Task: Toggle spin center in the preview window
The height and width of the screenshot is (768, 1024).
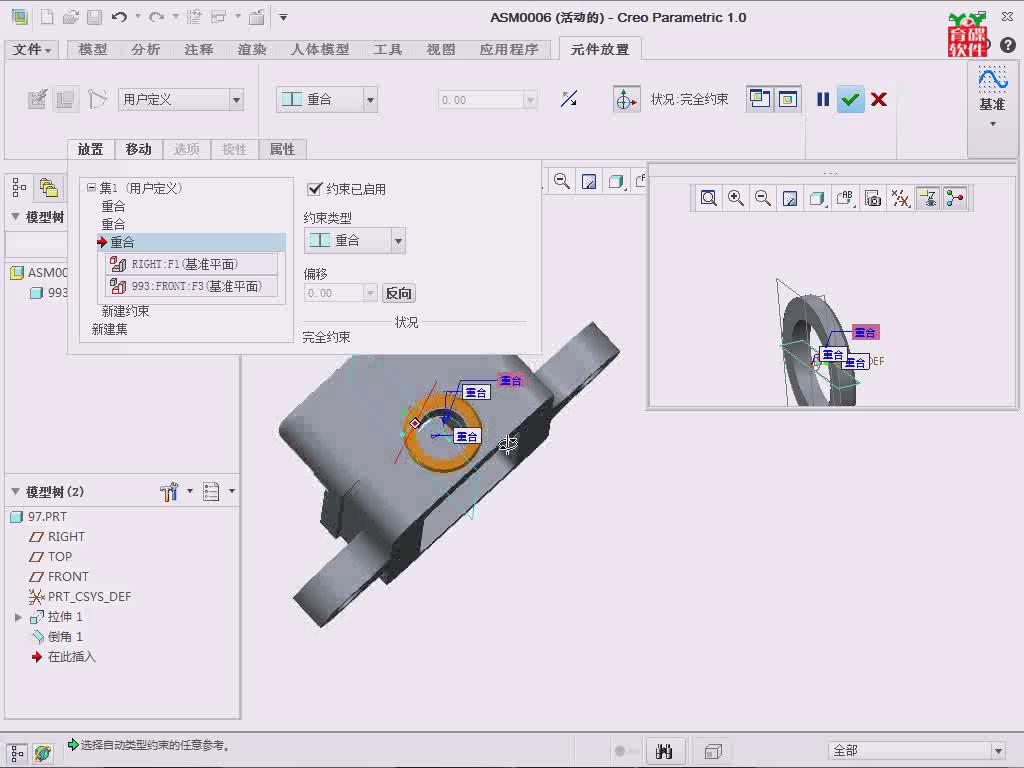Action: (x=955, y=198)
